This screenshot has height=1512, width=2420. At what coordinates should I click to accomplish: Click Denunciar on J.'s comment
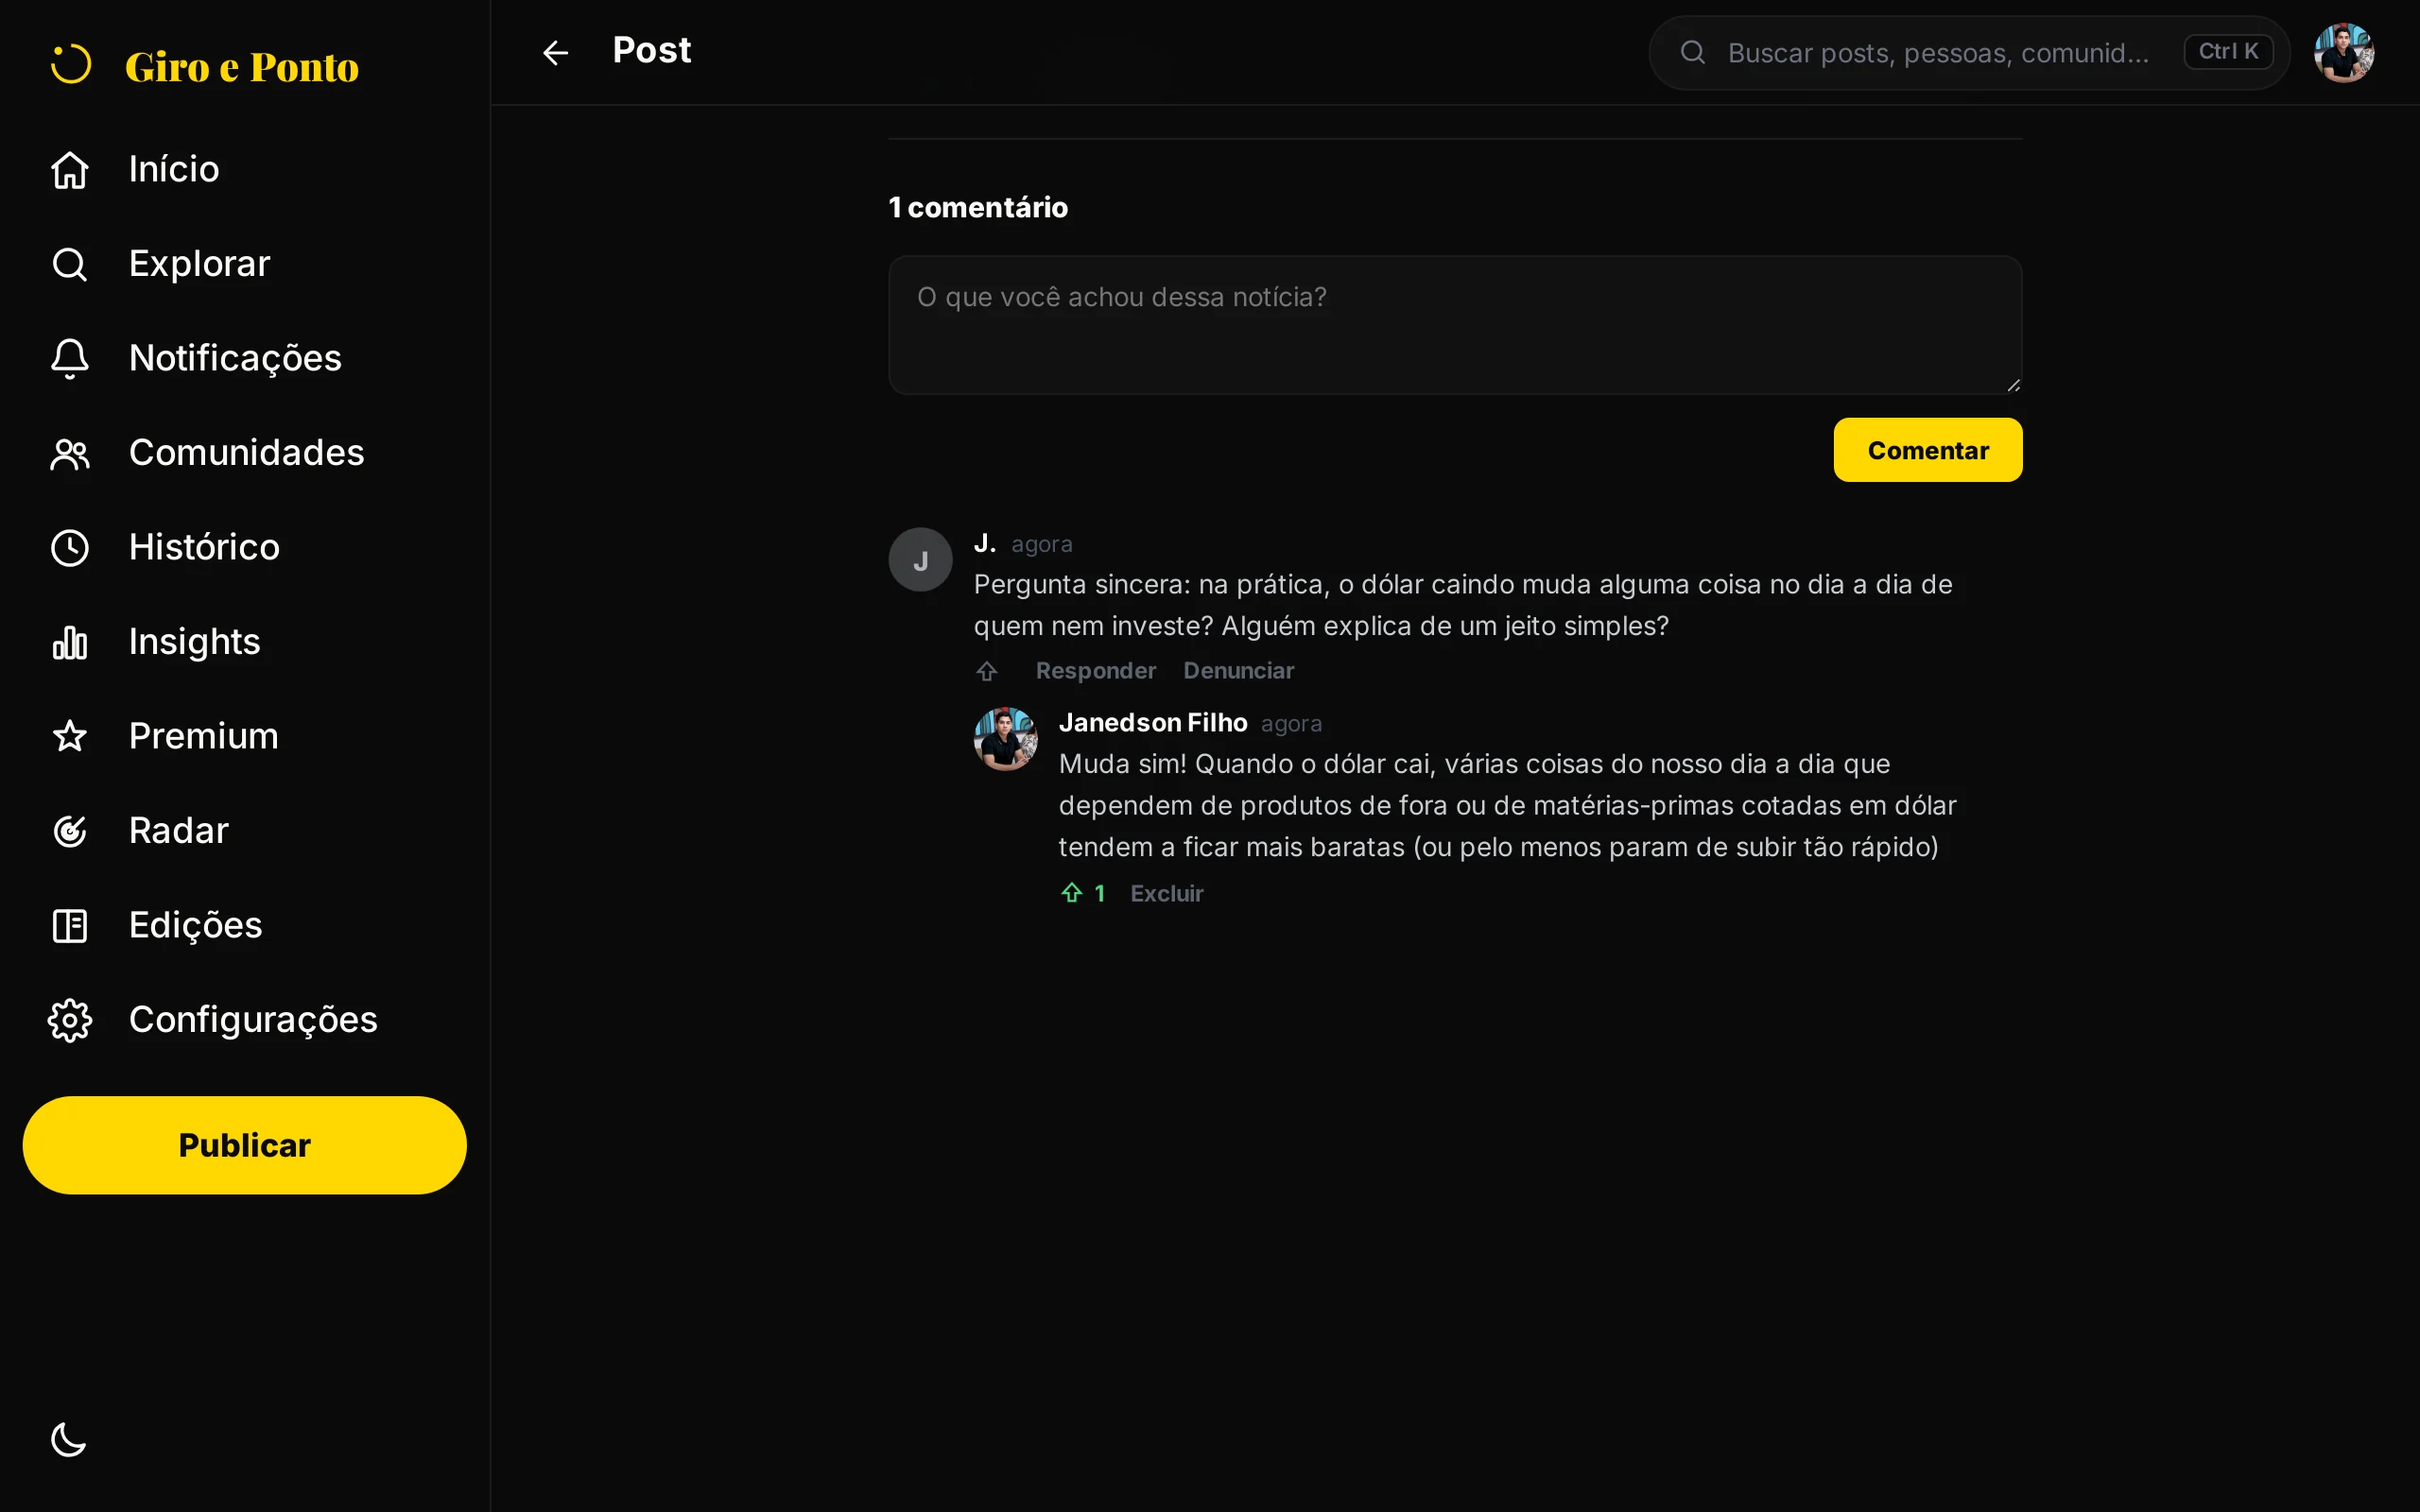click(1238, 671)
